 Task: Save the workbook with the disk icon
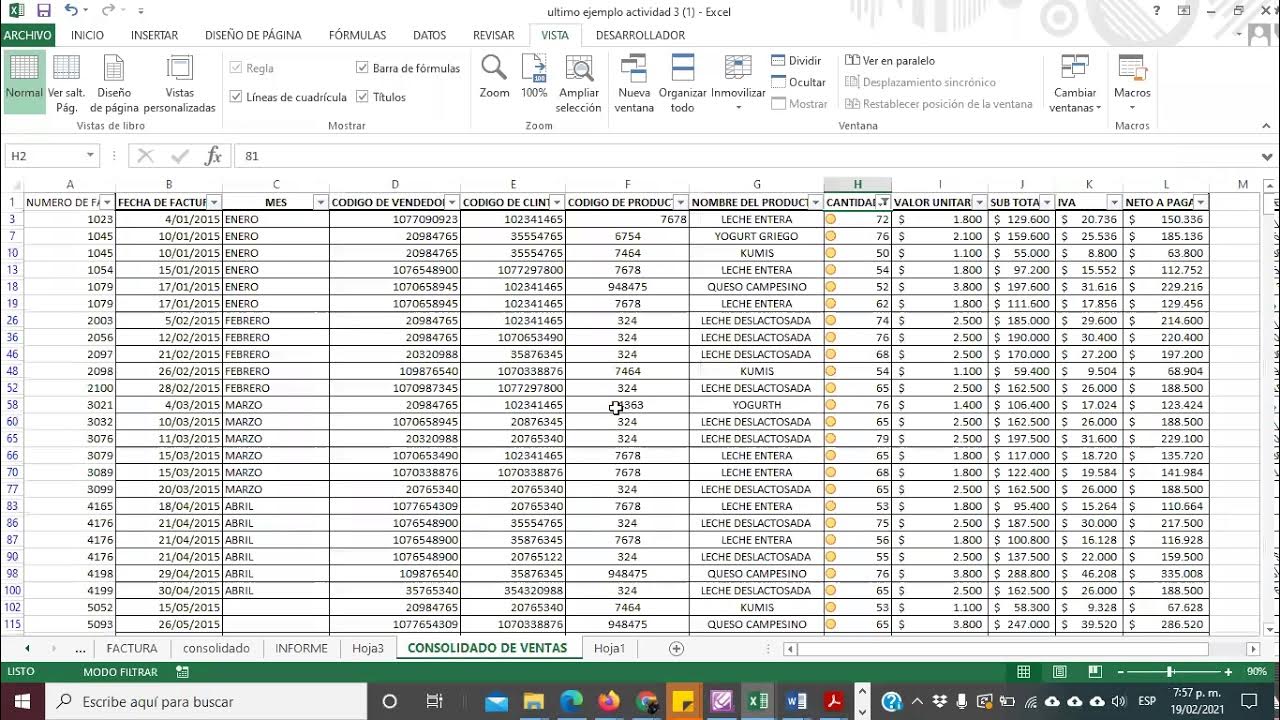point(43,11)
